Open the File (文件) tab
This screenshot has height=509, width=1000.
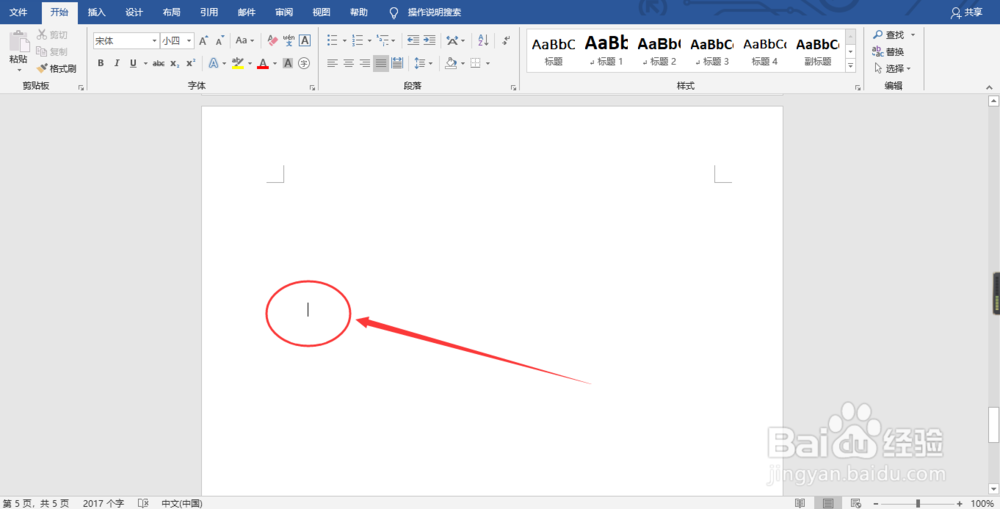click(x=18, y=12)
